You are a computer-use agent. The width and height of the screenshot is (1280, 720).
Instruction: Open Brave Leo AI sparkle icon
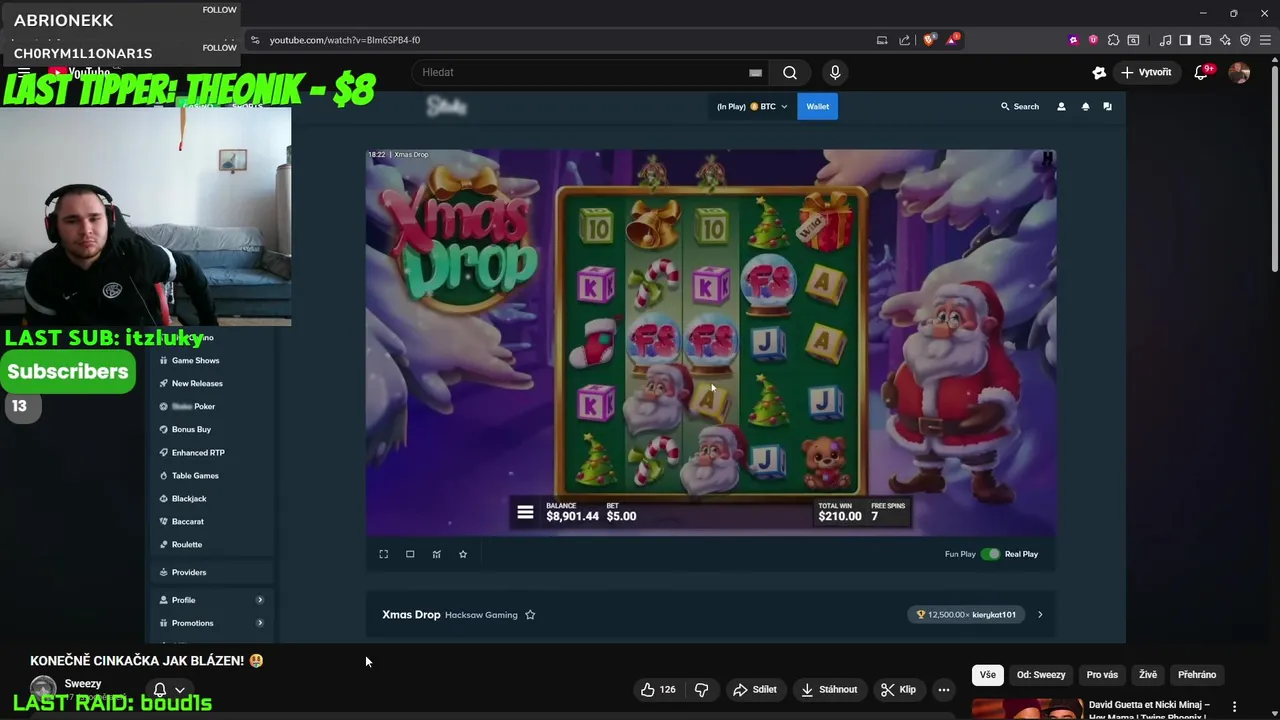pyautogui.click(x=1225, y=40)
